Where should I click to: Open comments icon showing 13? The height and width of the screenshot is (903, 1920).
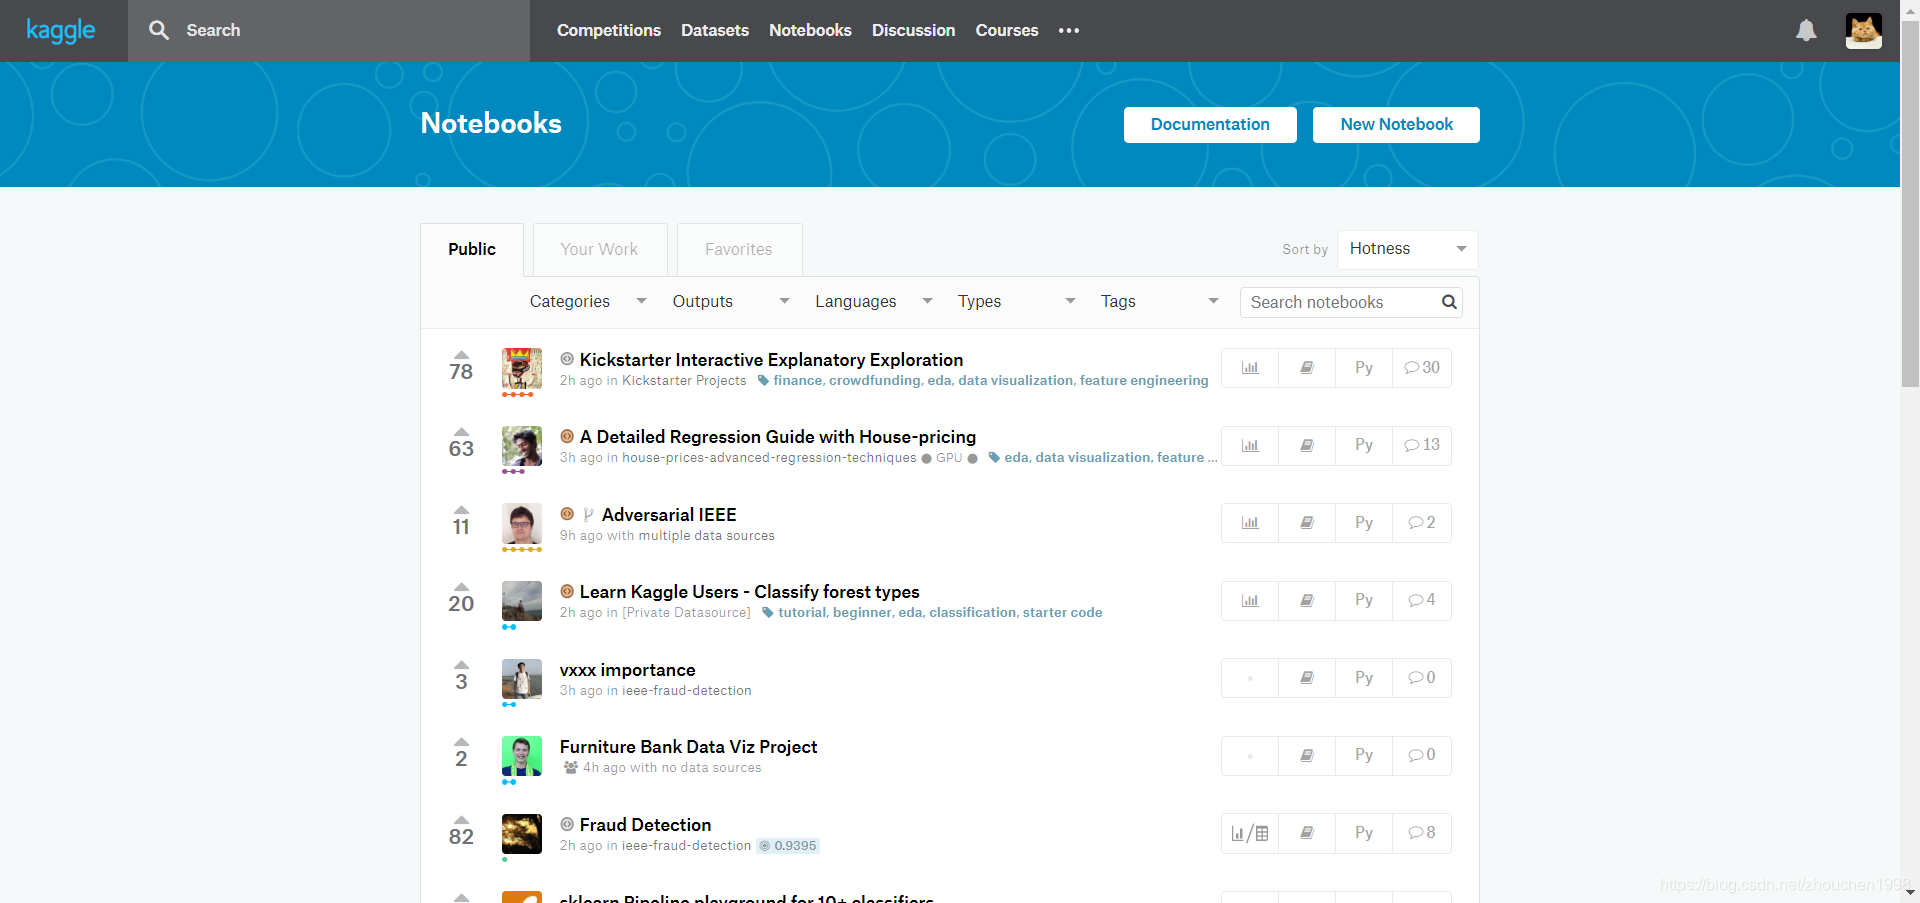1422,445
